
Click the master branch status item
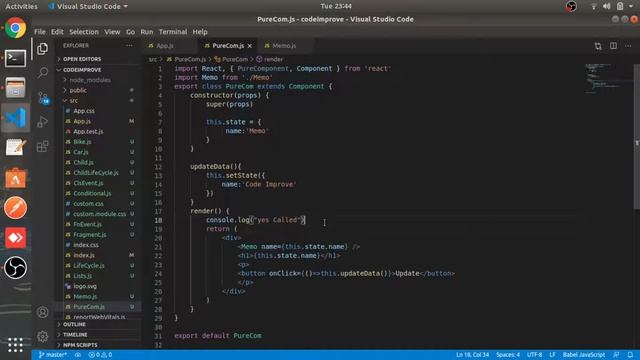(52, 355)
